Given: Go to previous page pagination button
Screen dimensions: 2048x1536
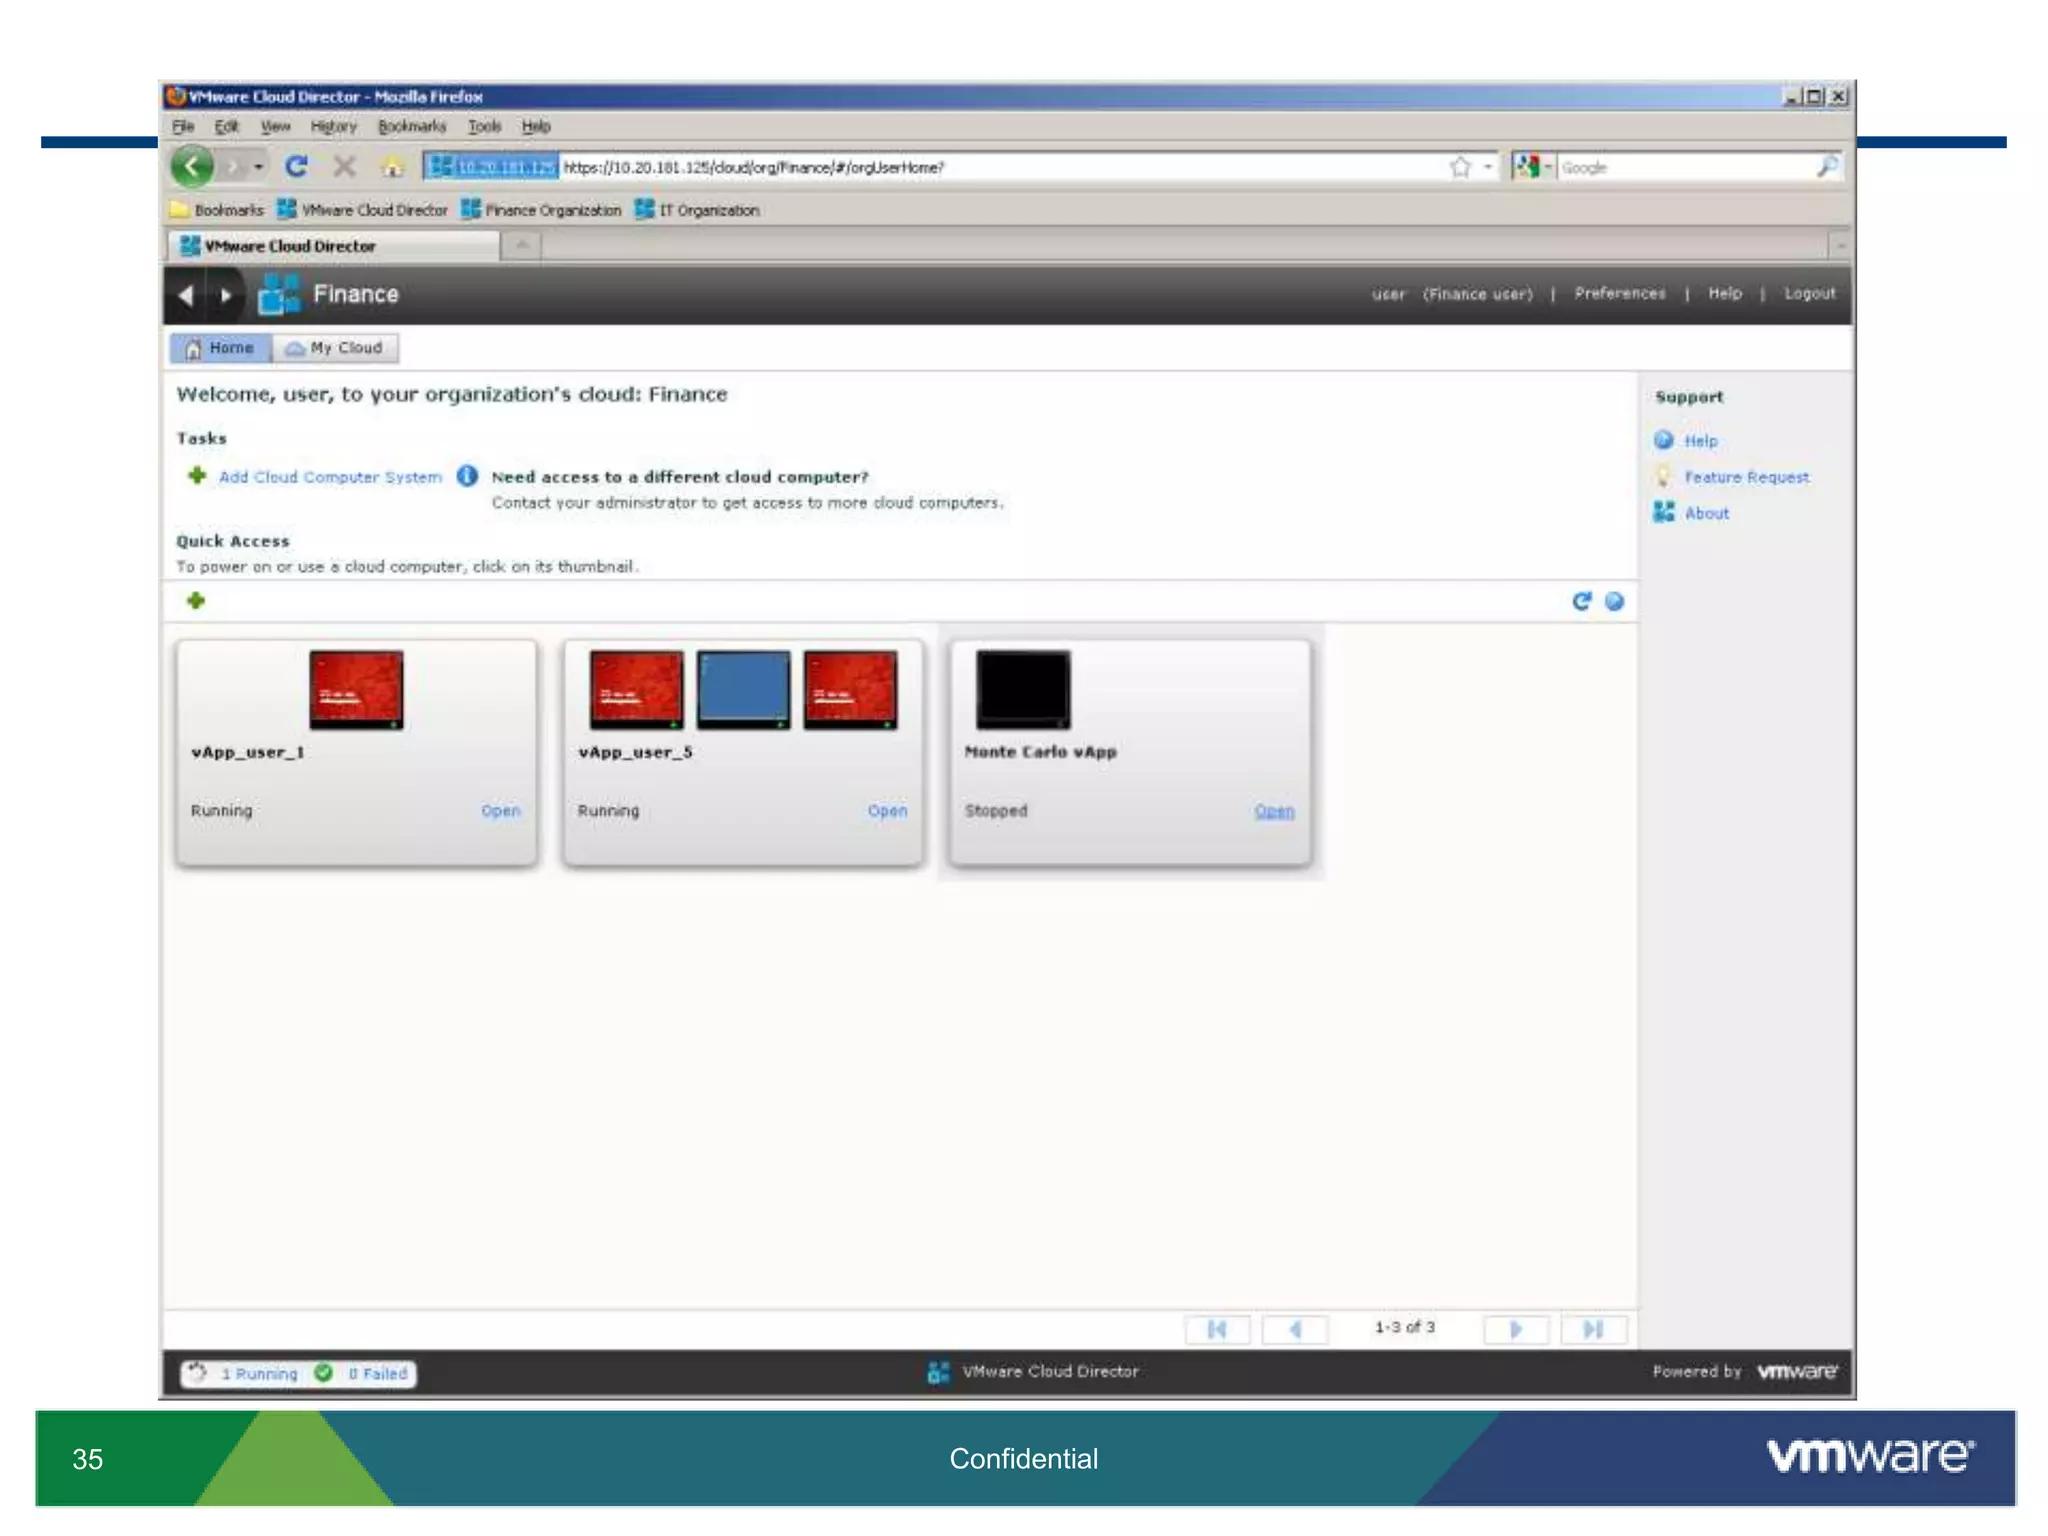Looking at the screenshot, I should click(1295, 1329).
